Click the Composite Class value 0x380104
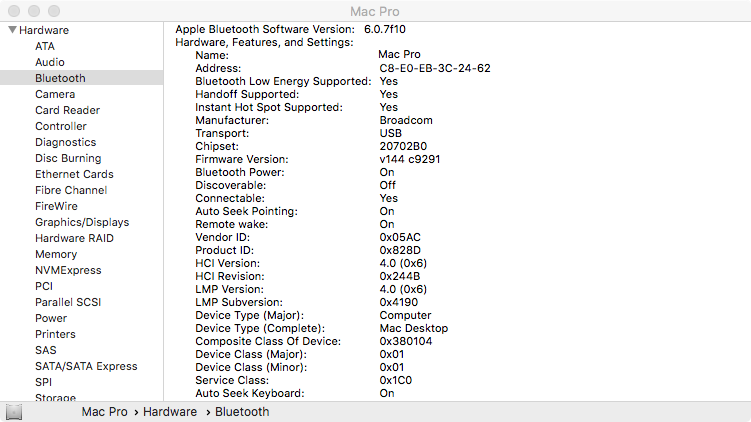Screen dimensions: 751x422 click(x=406, y=341)
